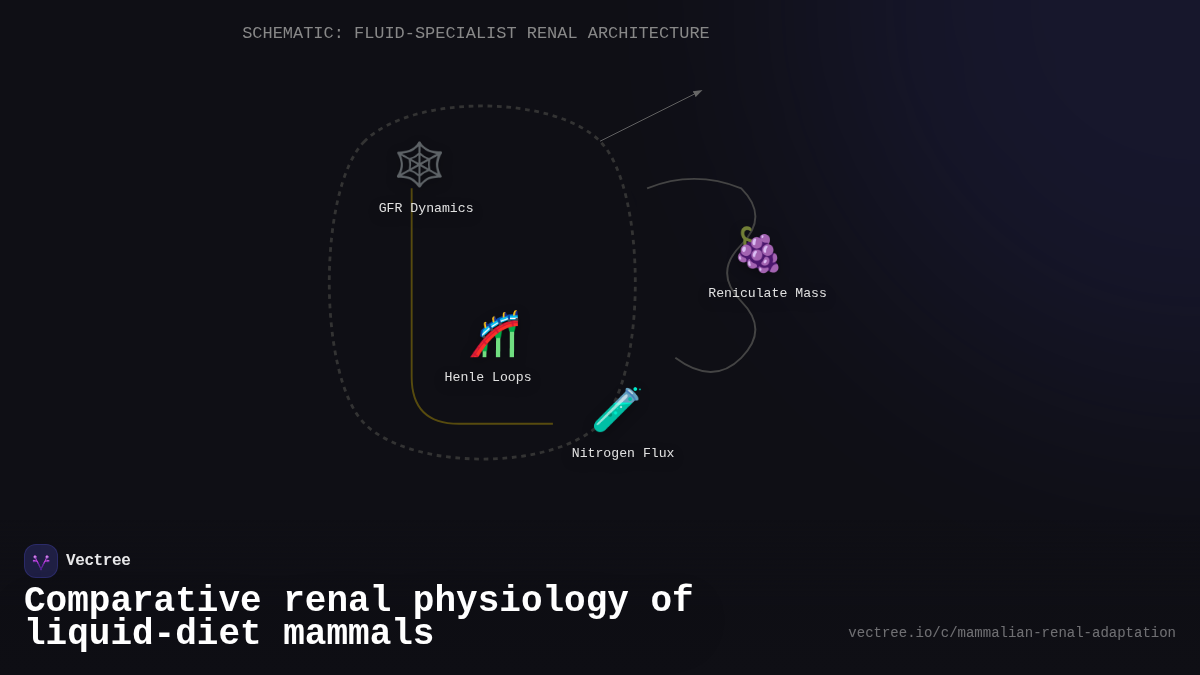The width and height of the screenshot is (1200, 675).
Task: Toggle the GFR Dynamics node label
Action: (426, 208)
